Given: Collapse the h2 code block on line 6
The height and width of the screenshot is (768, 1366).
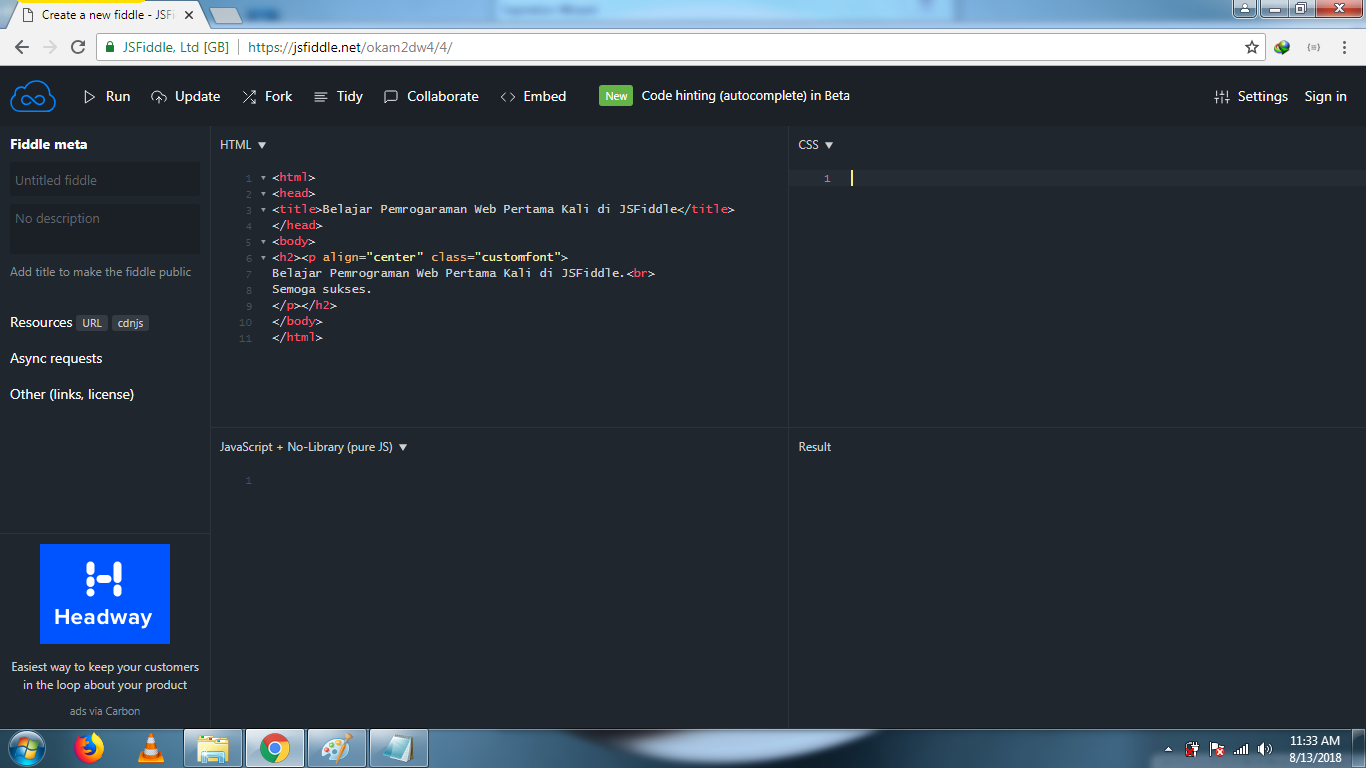Looking at the screenshot, I should [263, 257].
